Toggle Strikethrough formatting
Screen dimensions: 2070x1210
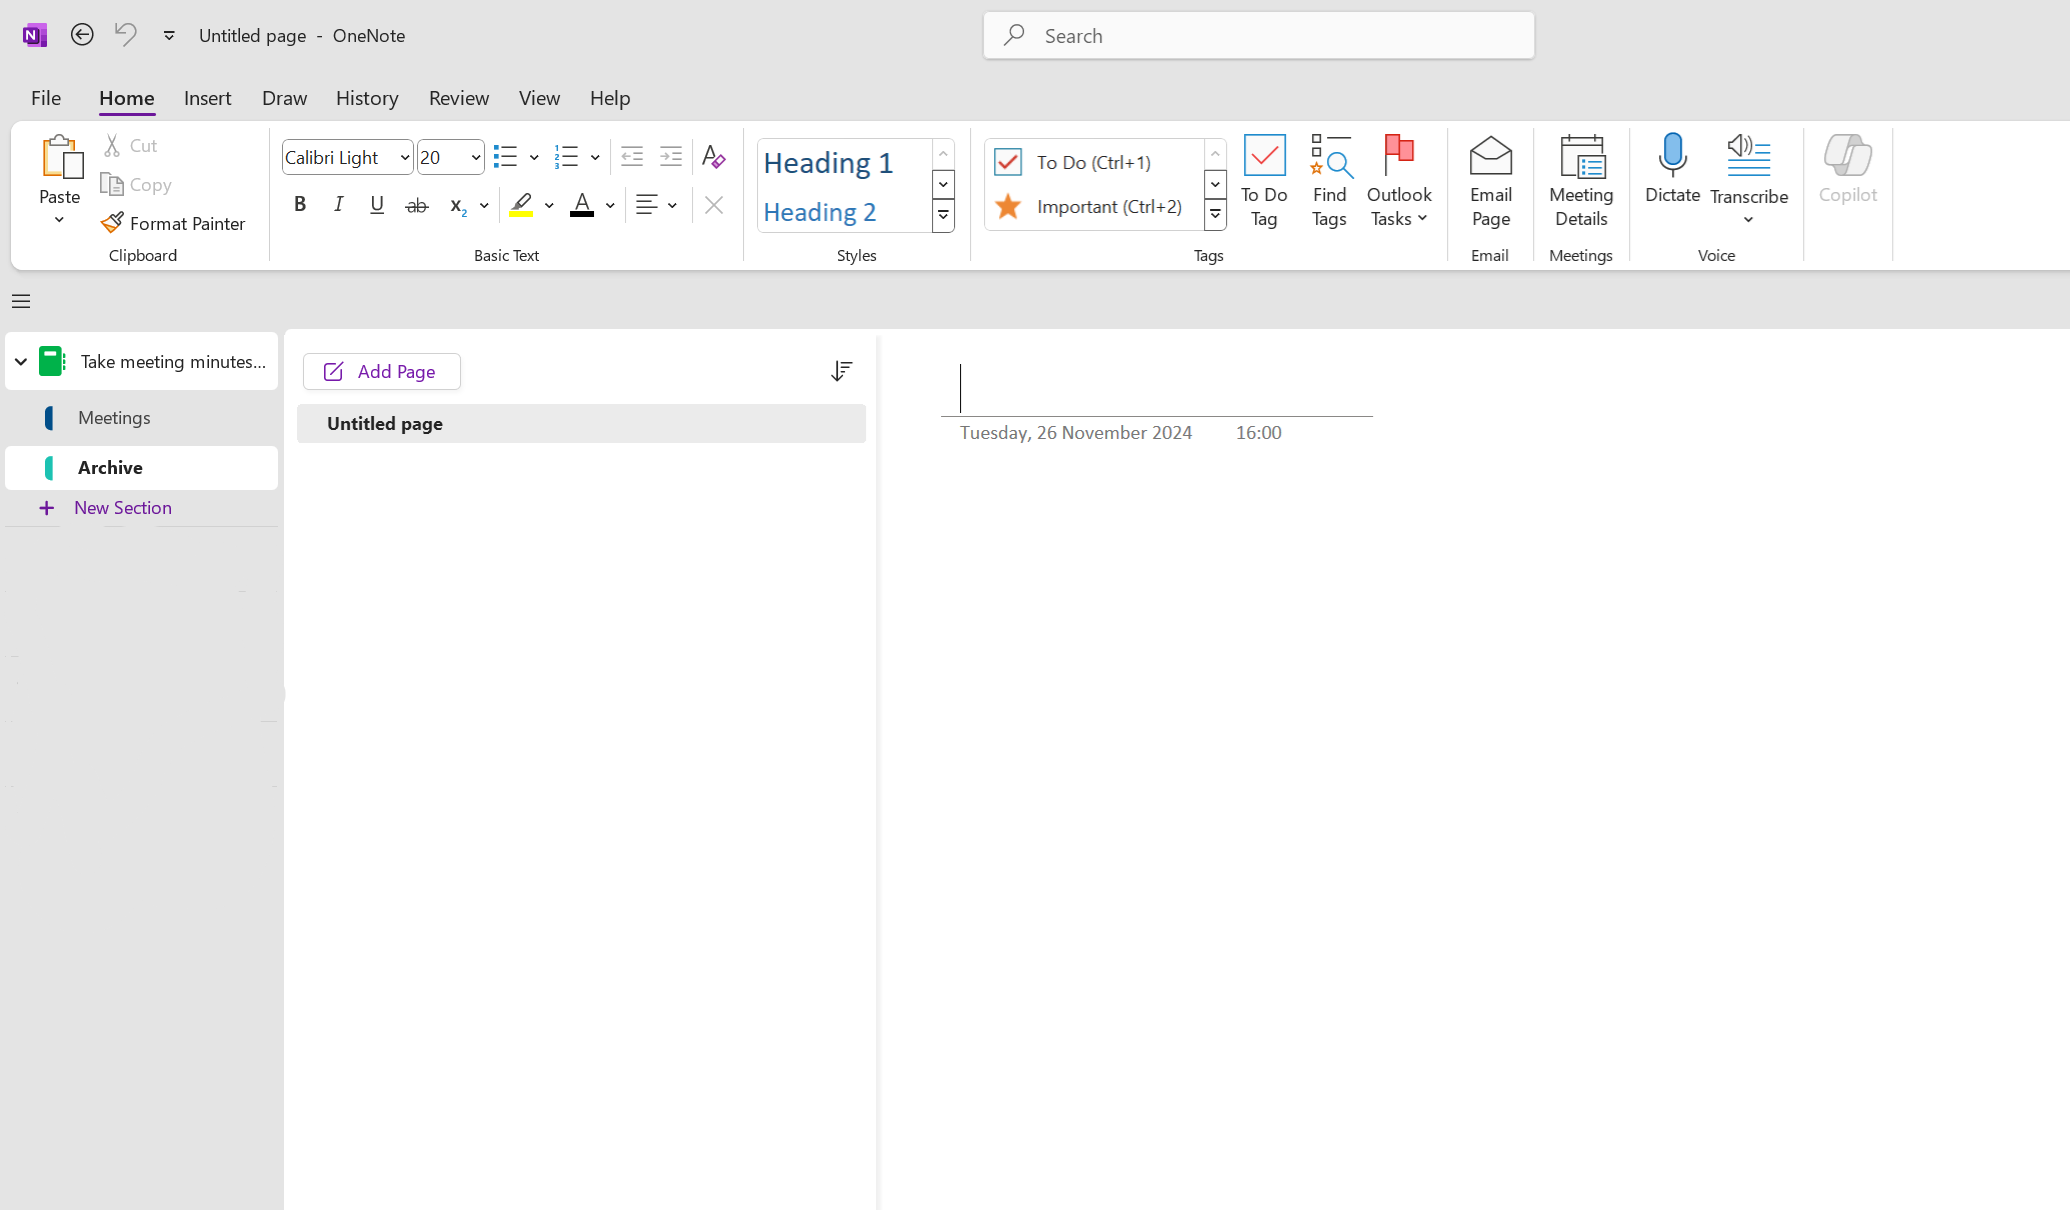417,205
